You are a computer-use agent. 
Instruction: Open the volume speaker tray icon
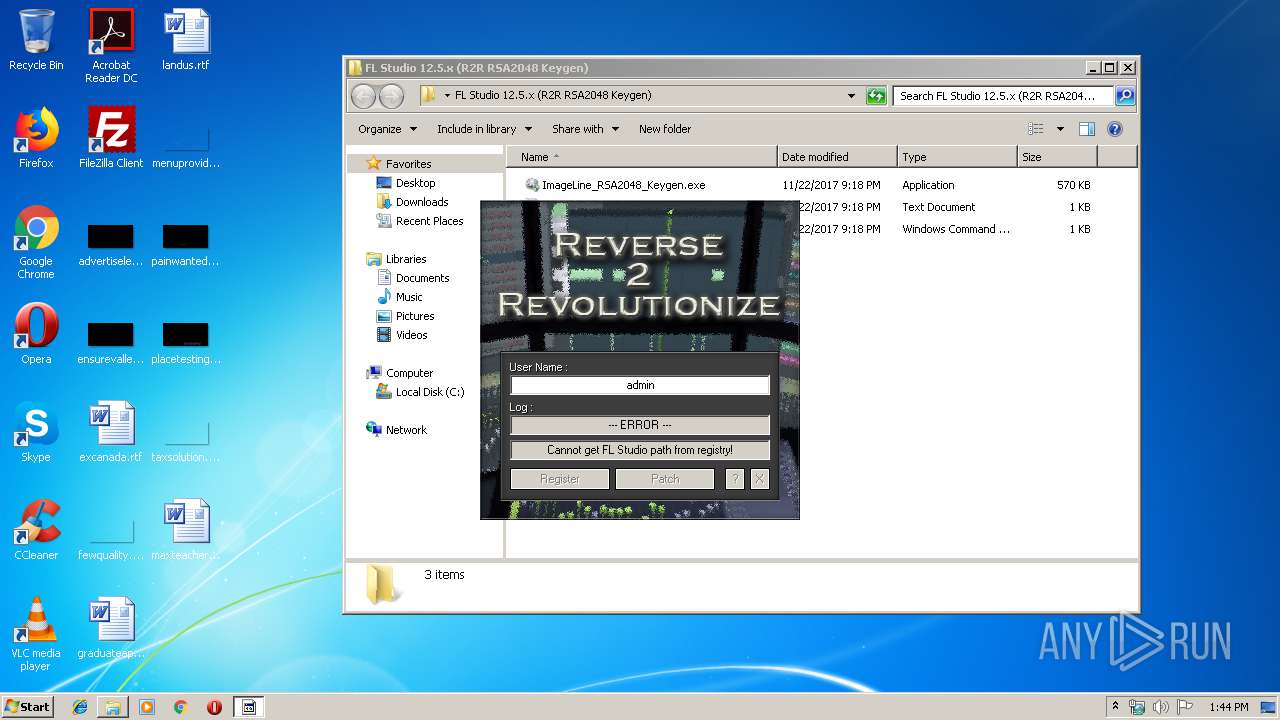1161,707
